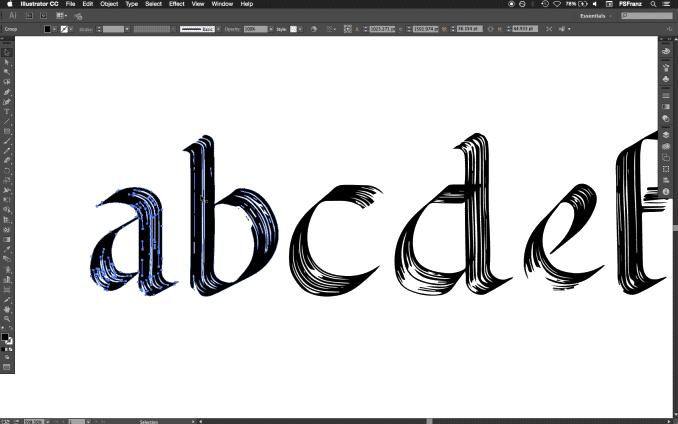Activate the Curvature tool
Image resolution: width=678 pixels, height=424 pixels.
coord(6,102)
